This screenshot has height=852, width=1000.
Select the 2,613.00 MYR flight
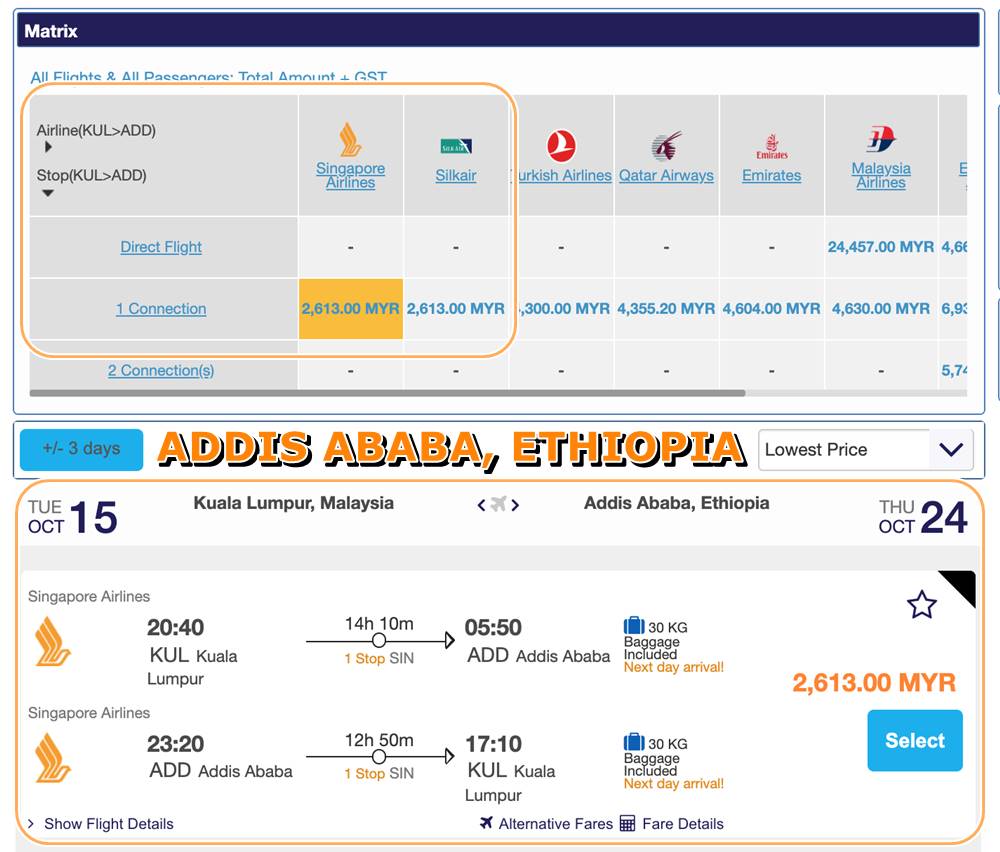pyautogui.click(x=915, y=740)
